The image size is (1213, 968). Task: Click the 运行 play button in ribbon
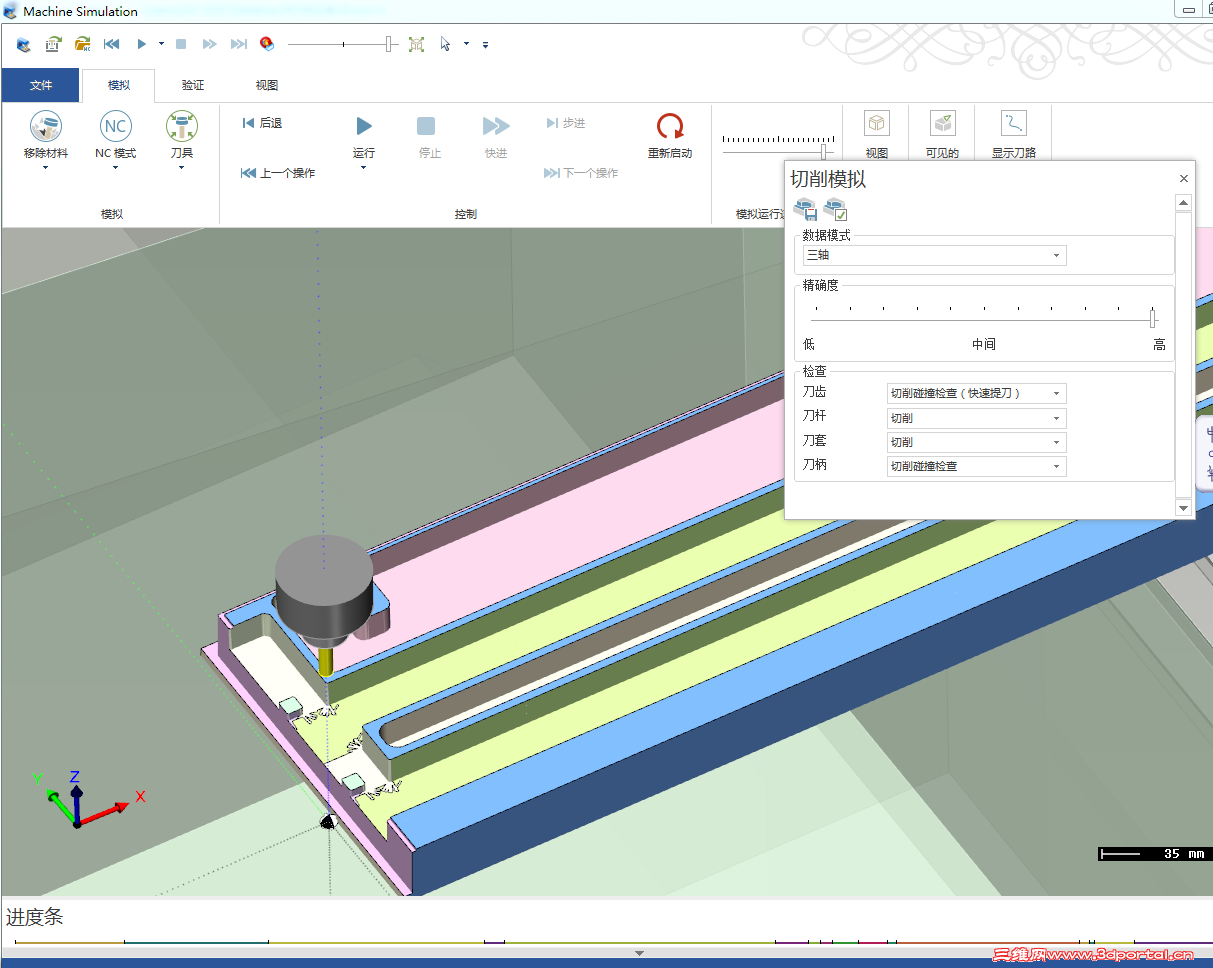[x=364, y=126]
